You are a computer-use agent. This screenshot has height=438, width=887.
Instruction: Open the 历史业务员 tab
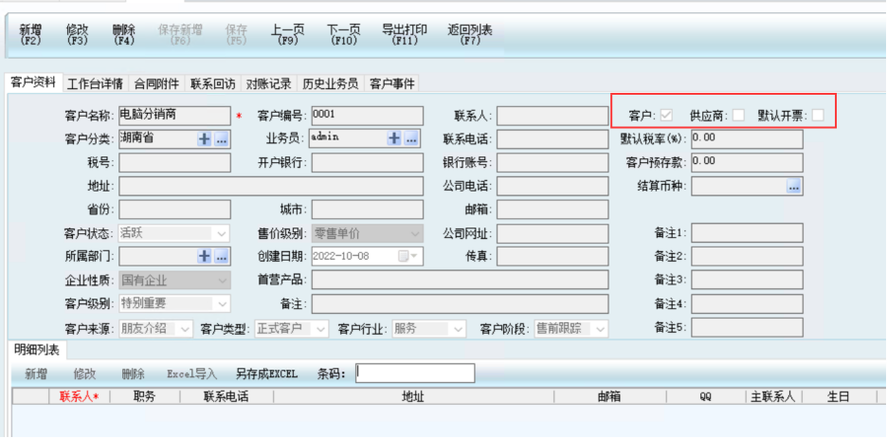tap(330, 84)
